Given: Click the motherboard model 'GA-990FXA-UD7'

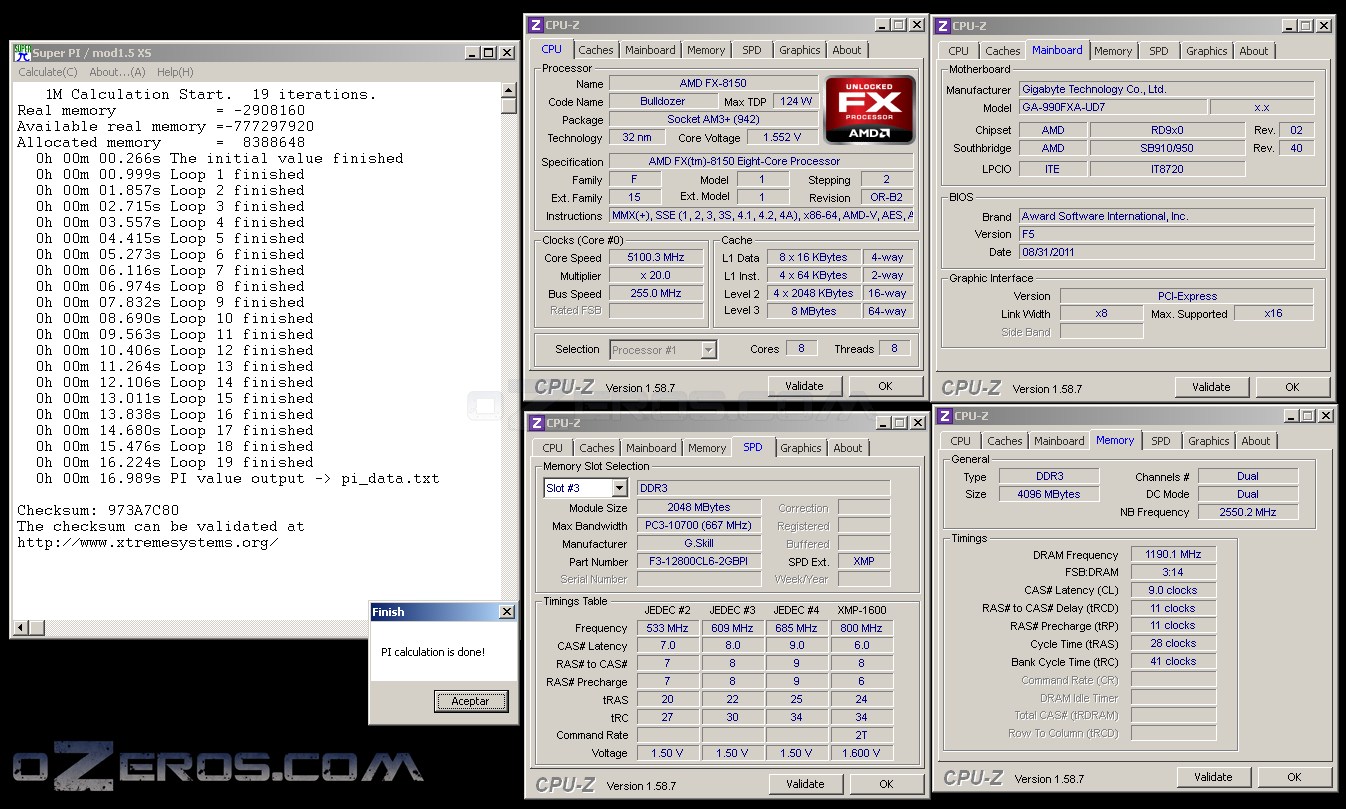Looking at the screenshot, I should pos(1111,107).
